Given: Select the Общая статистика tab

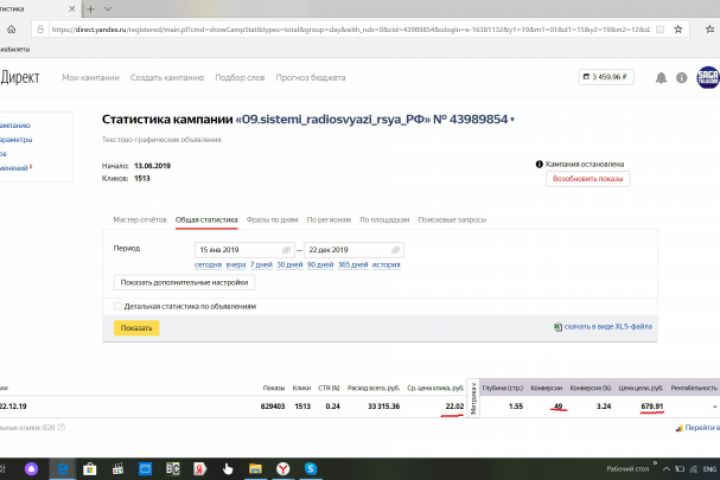Looking at the screenshot, I should 207,220.
